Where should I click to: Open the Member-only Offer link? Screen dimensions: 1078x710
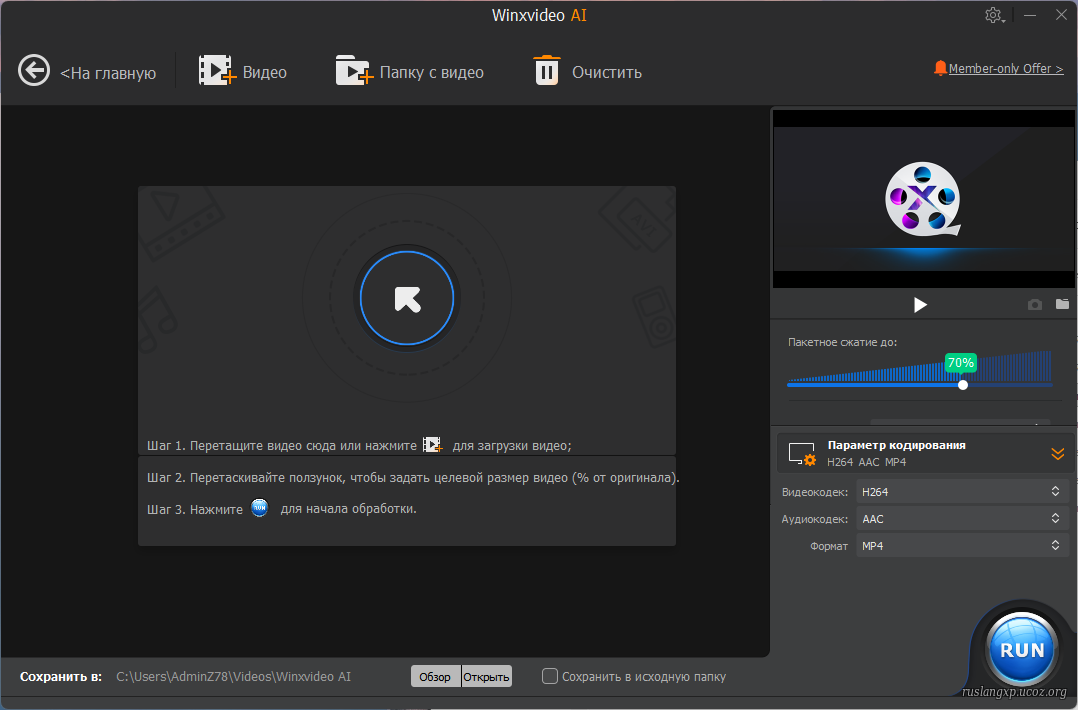pyautogui.click(x=1005, y=69)
